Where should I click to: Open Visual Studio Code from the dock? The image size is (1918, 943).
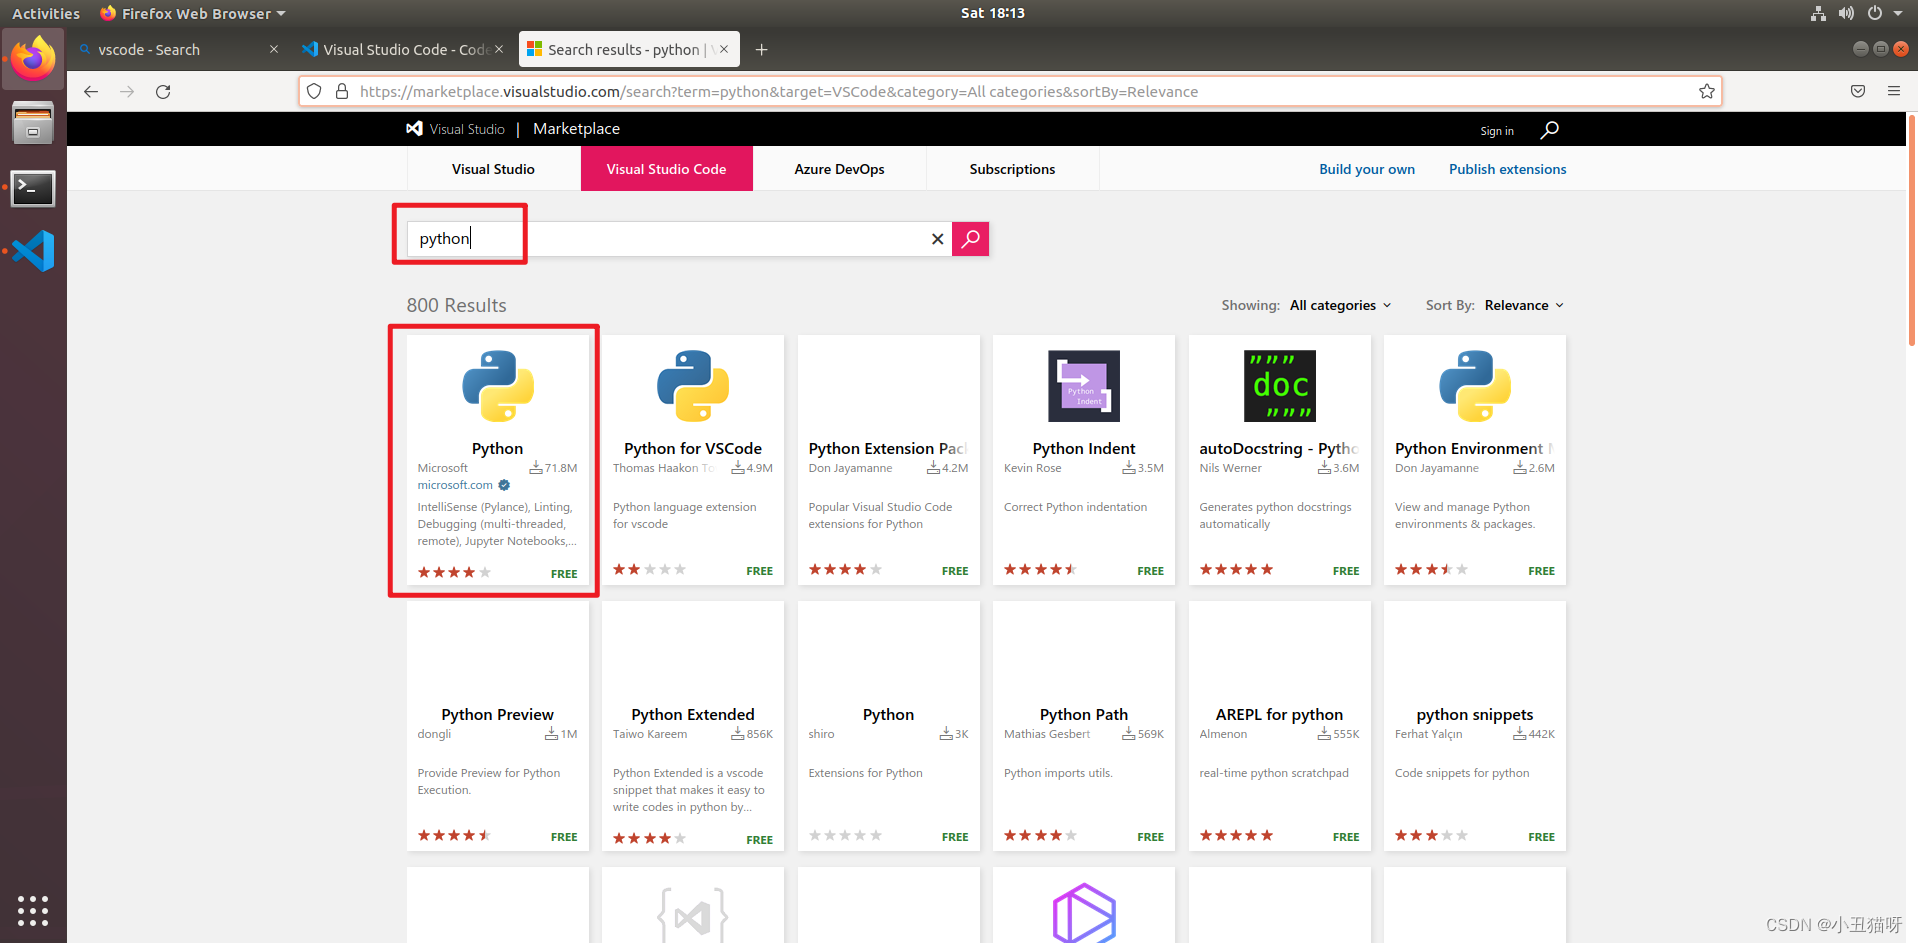click(33, 251)
